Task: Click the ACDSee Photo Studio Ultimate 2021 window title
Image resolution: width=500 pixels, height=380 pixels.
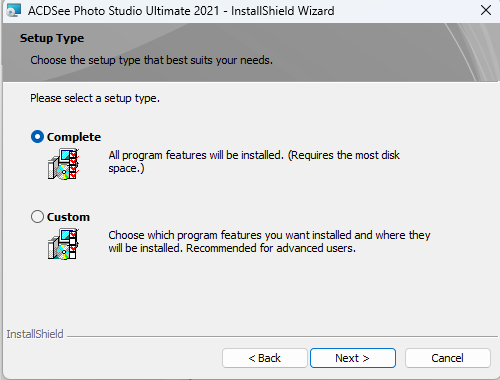Action: pyautogui.click(x=181, y=11)
